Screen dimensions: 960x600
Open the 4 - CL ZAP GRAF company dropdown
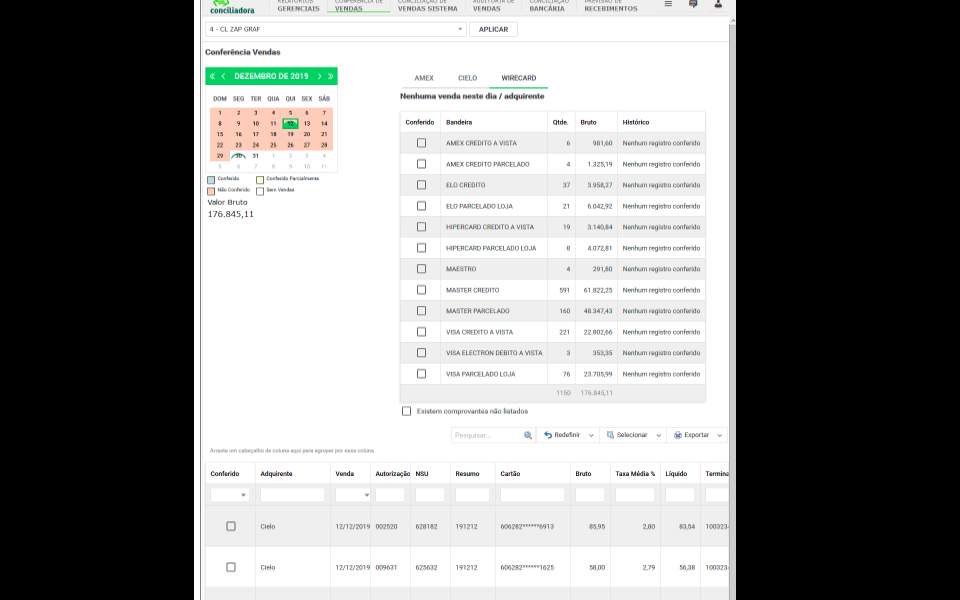pos(336,29)
